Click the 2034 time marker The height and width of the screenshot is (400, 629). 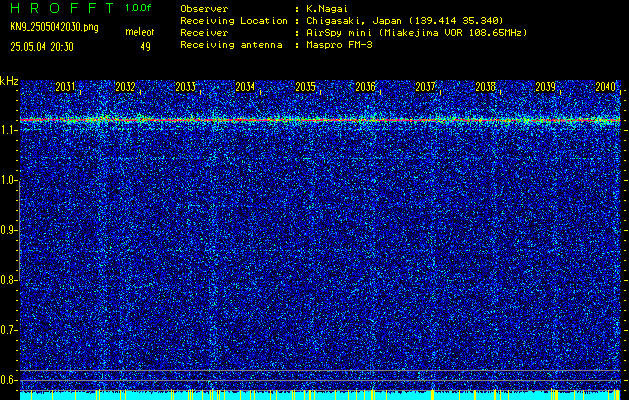[245, 87]
